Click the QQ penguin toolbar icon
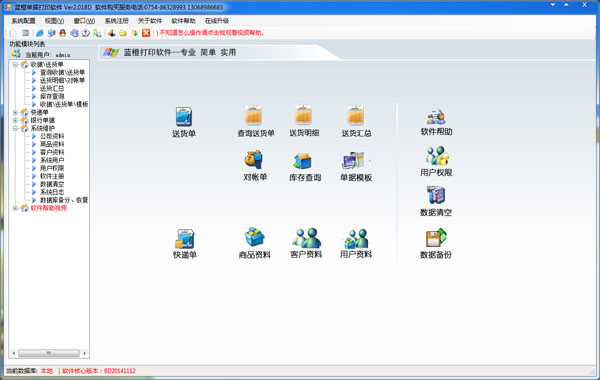Screen dimensions: 600x380 [x=63, y=33]
